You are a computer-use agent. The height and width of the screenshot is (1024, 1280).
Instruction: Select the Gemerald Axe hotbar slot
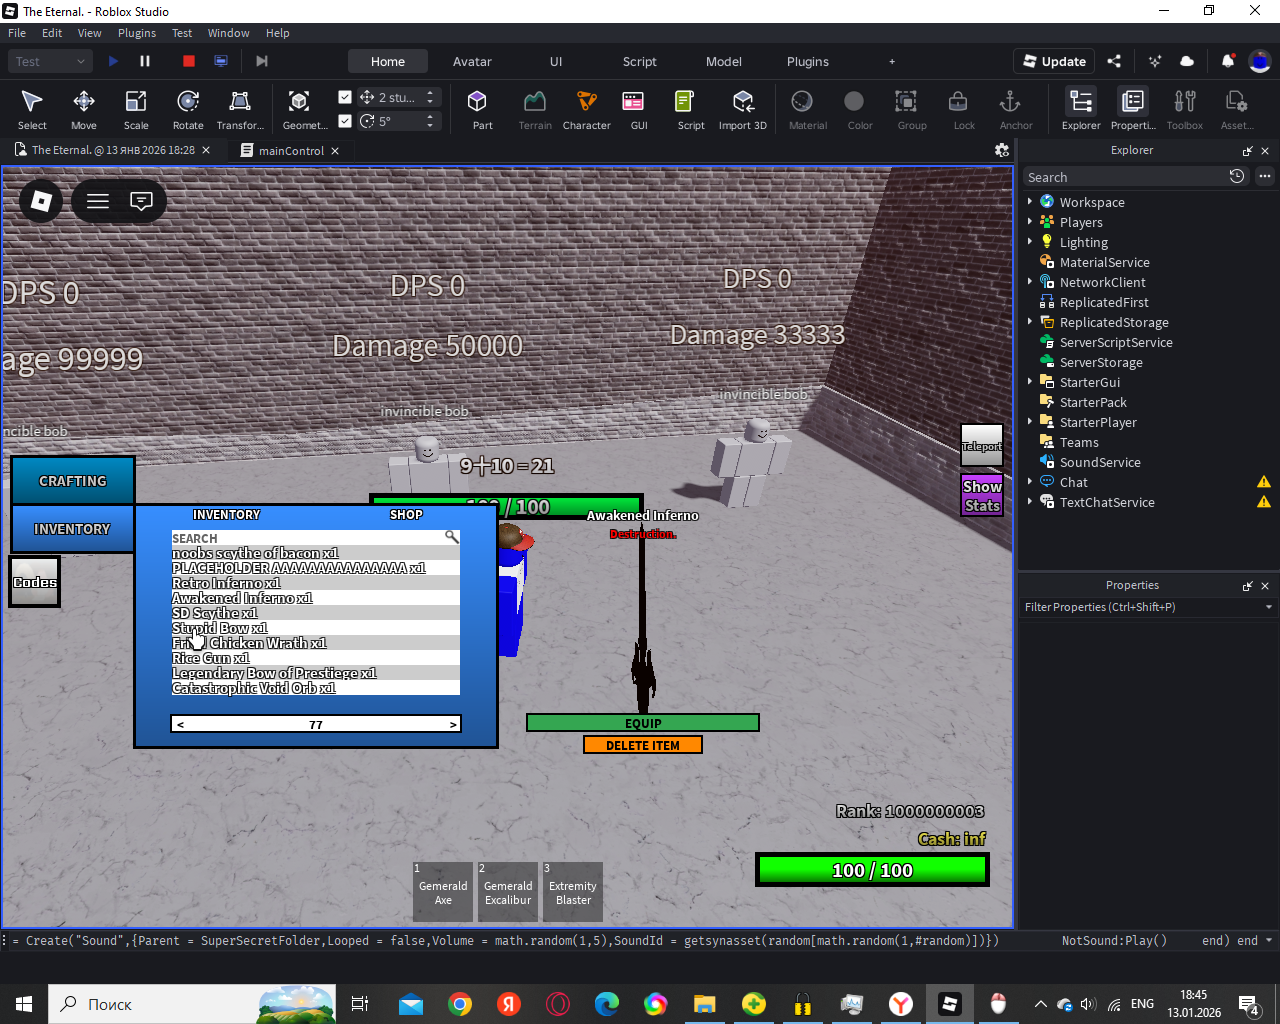point(443,891)
